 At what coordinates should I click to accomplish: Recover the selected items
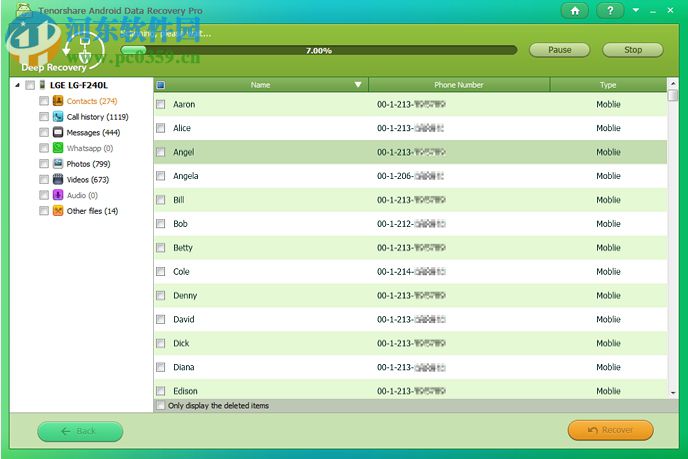[x=610, y=430]
